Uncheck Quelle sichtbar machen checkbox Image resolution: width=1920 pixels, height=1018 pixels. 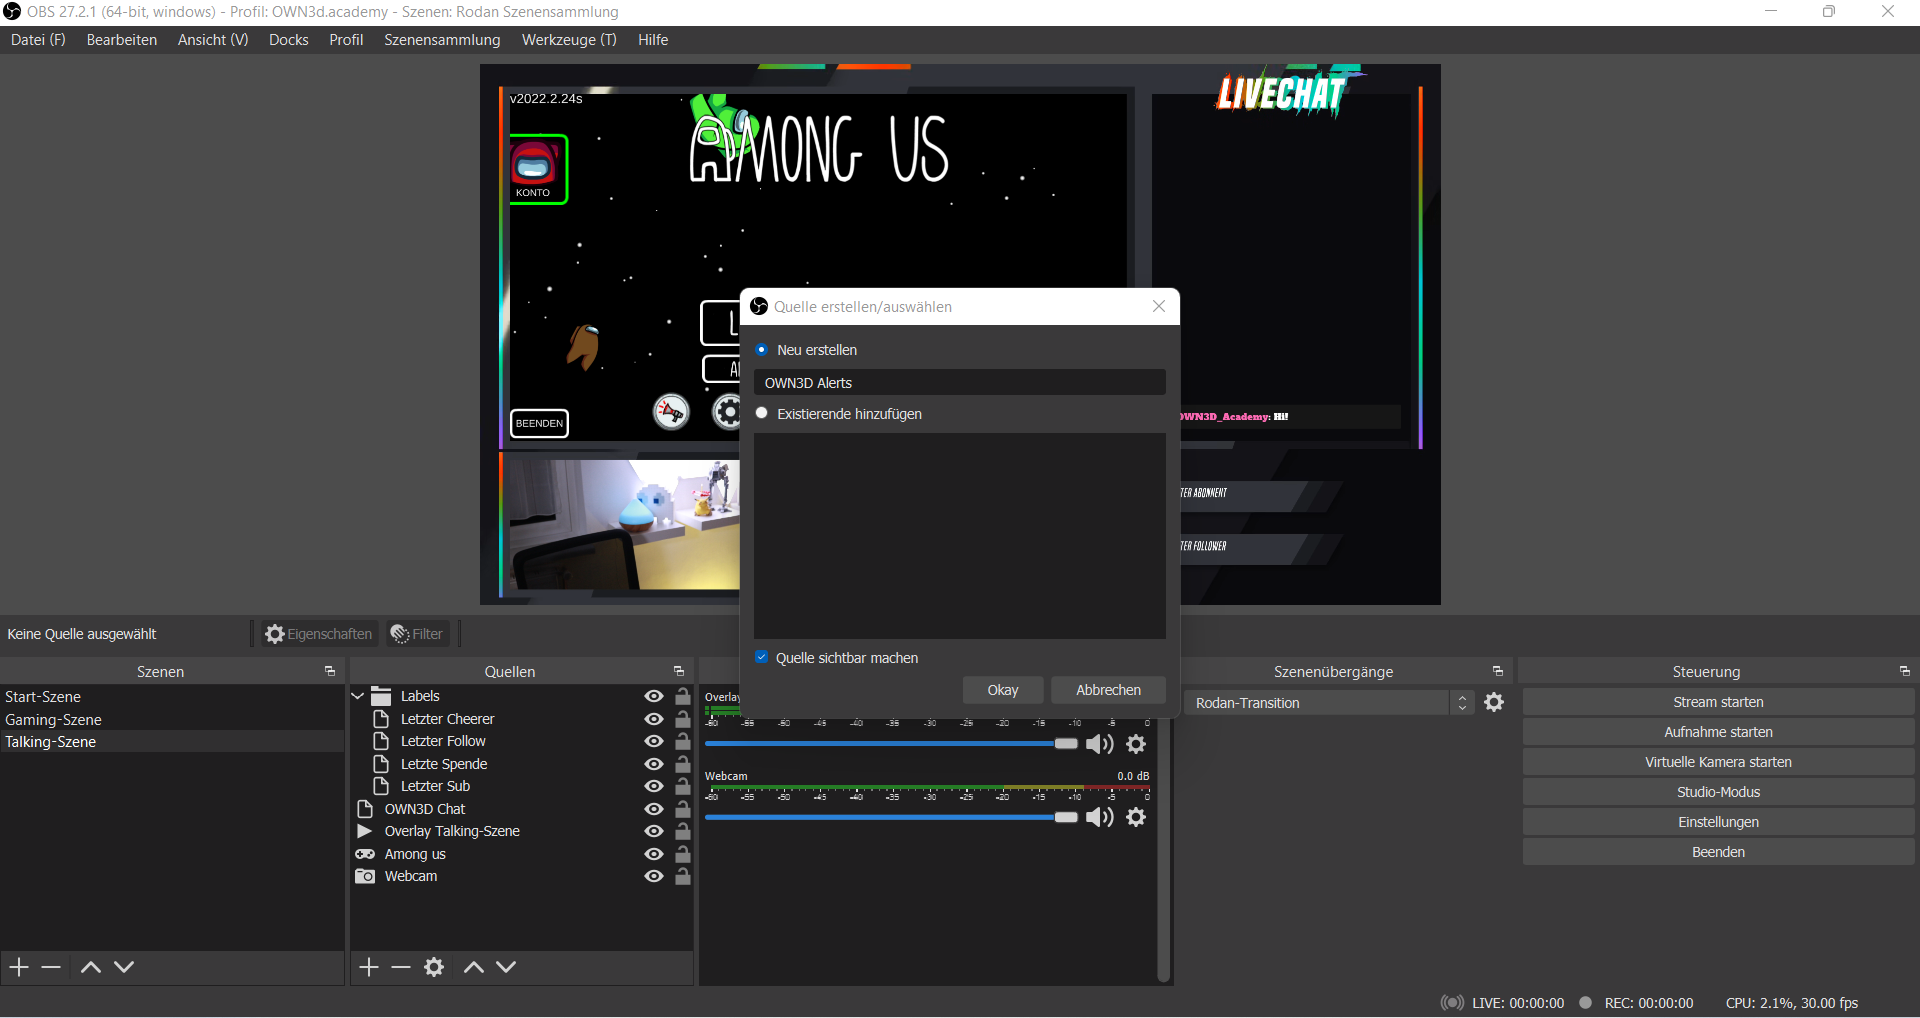point(762,658)
